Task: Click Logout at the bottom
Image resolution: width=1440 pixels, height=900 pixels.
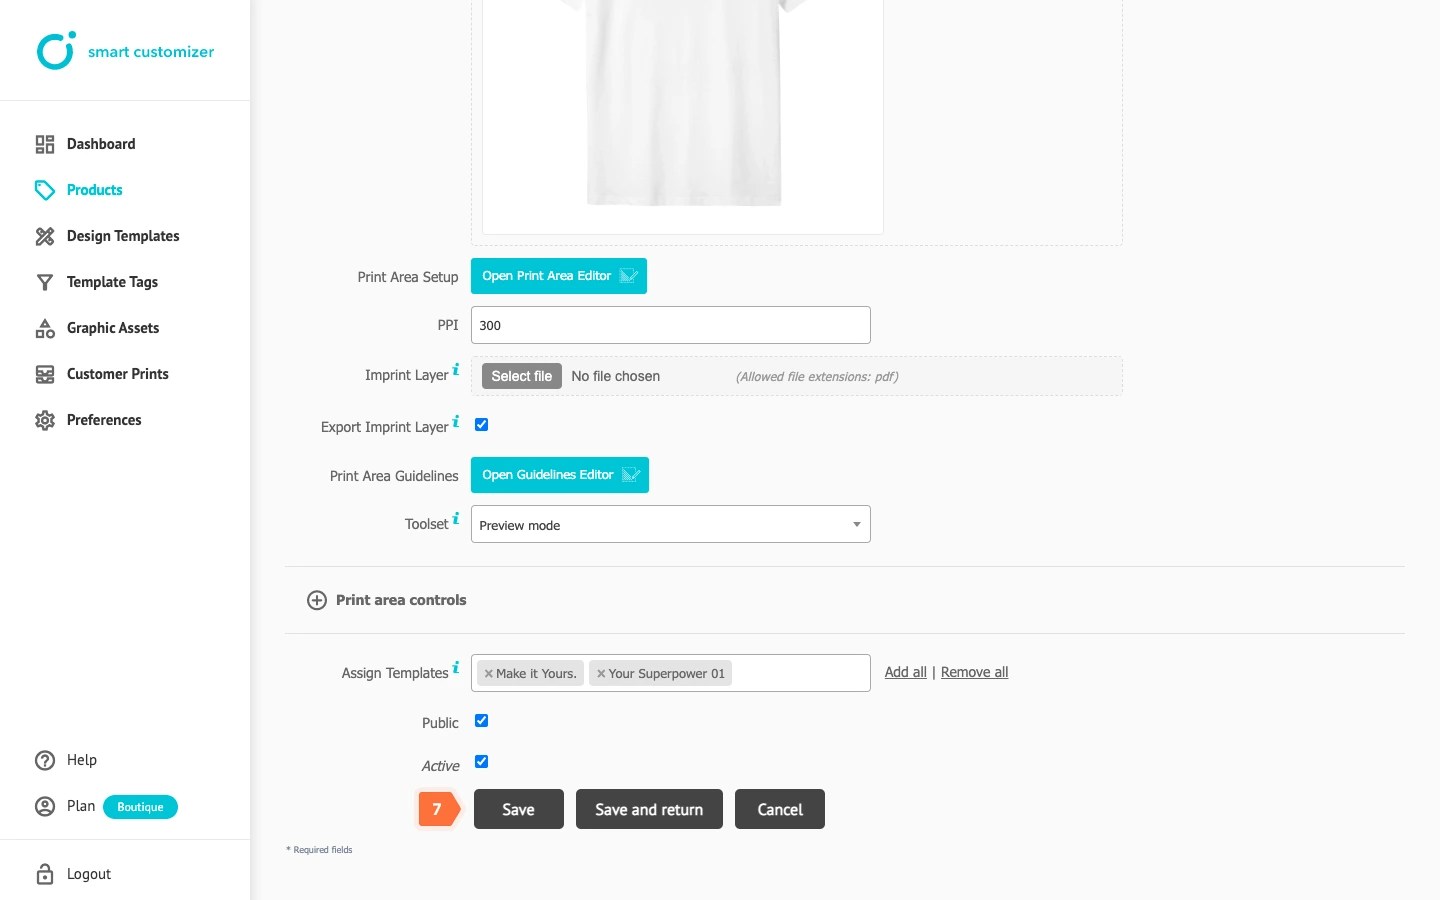Action: coord(88,873)
